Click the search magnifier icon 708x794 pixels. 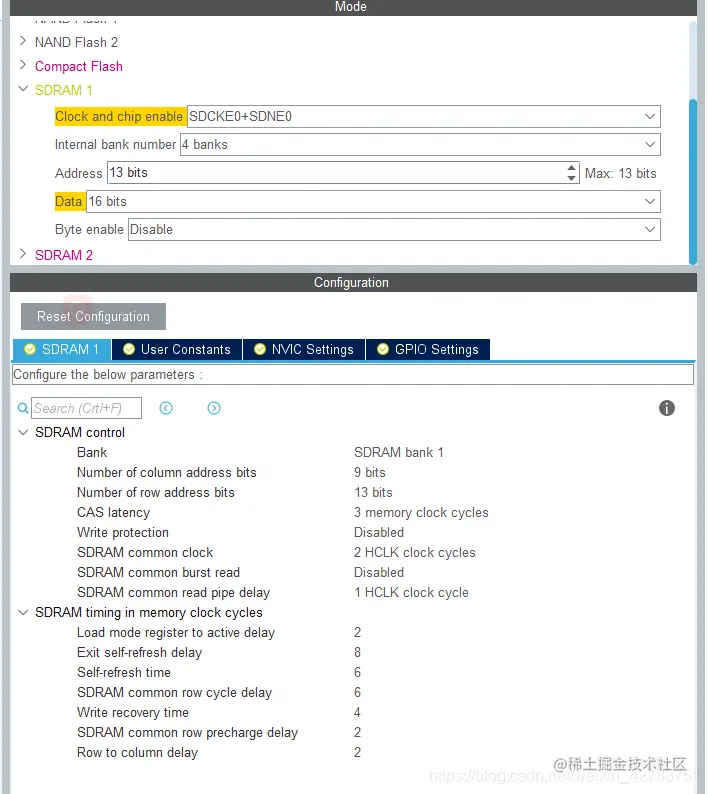tap(23, 408)
